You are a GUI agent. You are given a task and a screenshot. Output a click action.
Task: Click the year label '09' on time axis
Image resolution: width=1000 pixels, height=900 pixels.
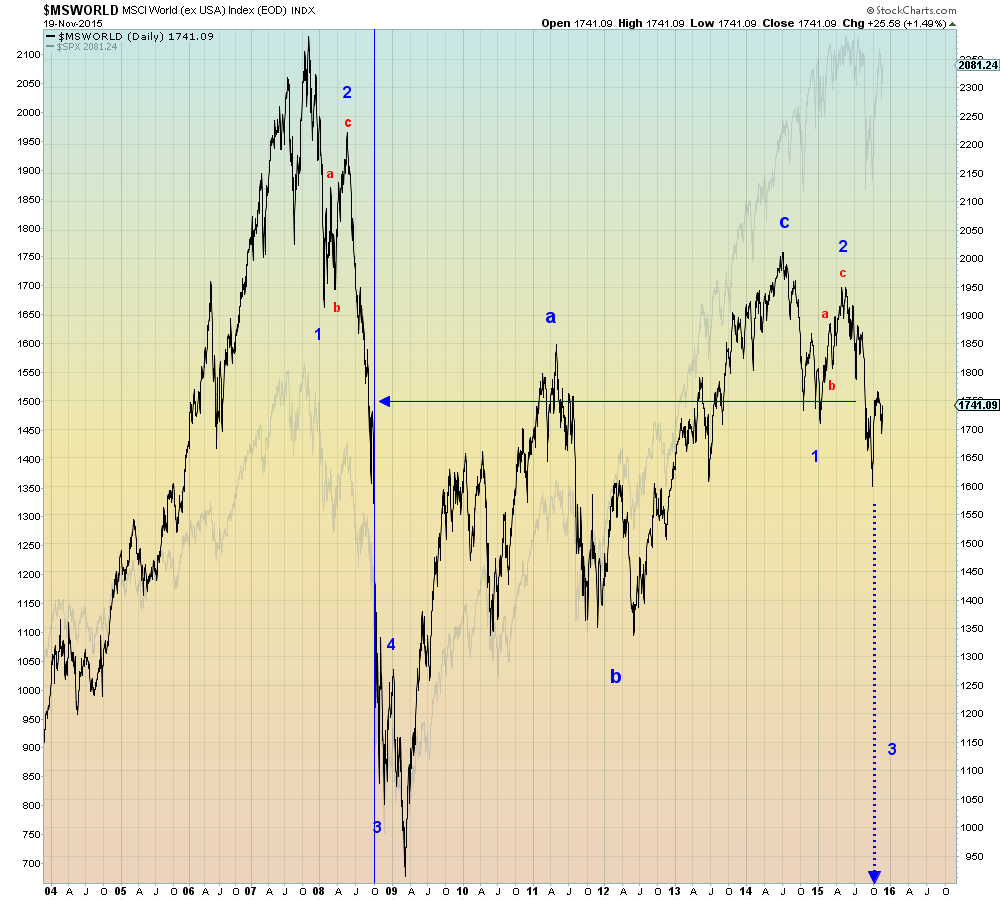392,891
